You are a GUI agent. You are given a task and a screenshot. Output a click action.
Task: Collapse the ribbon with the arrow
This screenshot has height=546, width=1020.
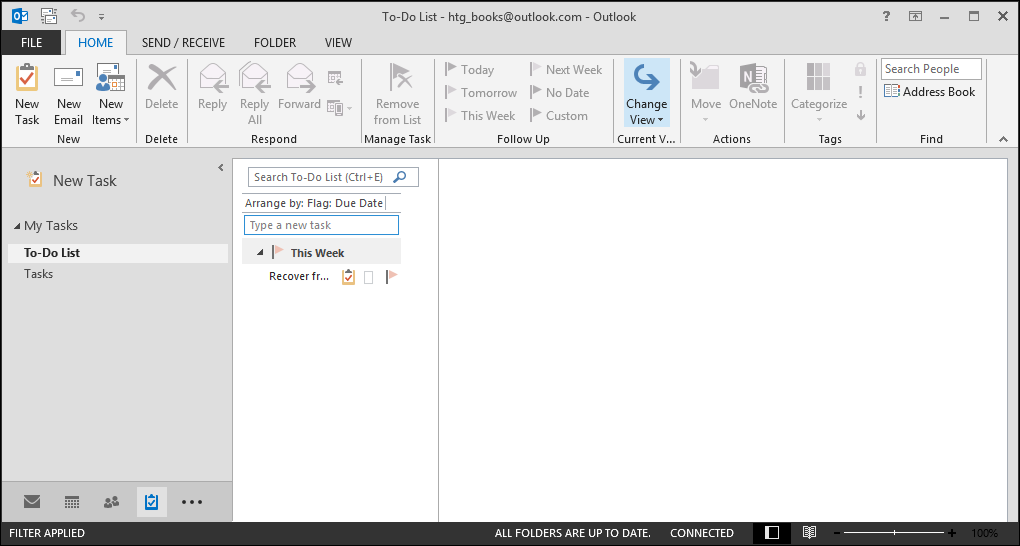pyautogui.click(x=1003, y=139)
